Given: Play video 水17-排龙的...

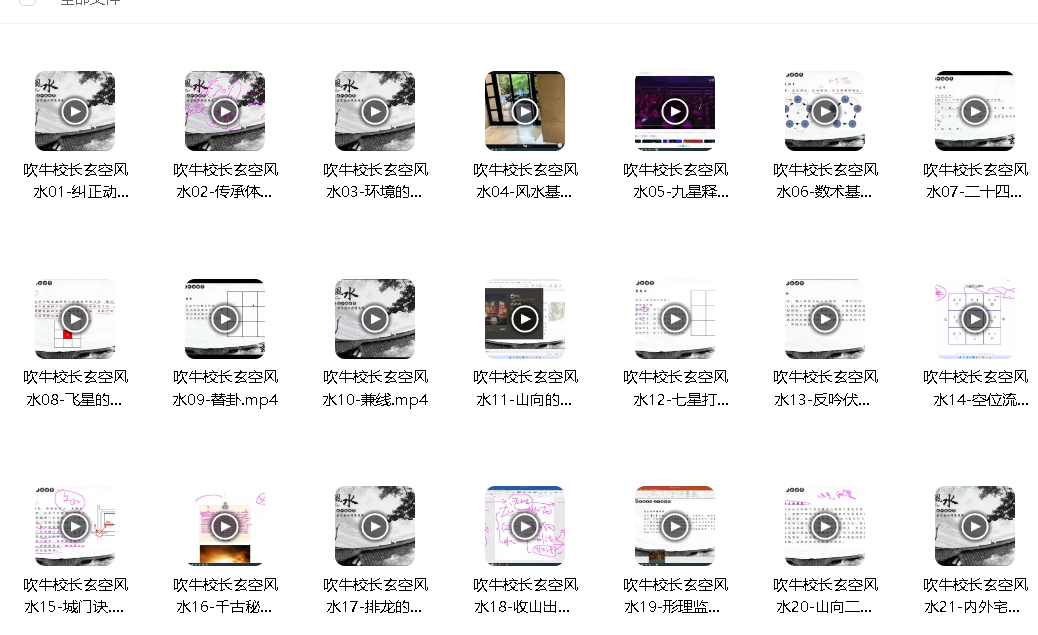Looking at the screenshot, I should click(375, 526).
